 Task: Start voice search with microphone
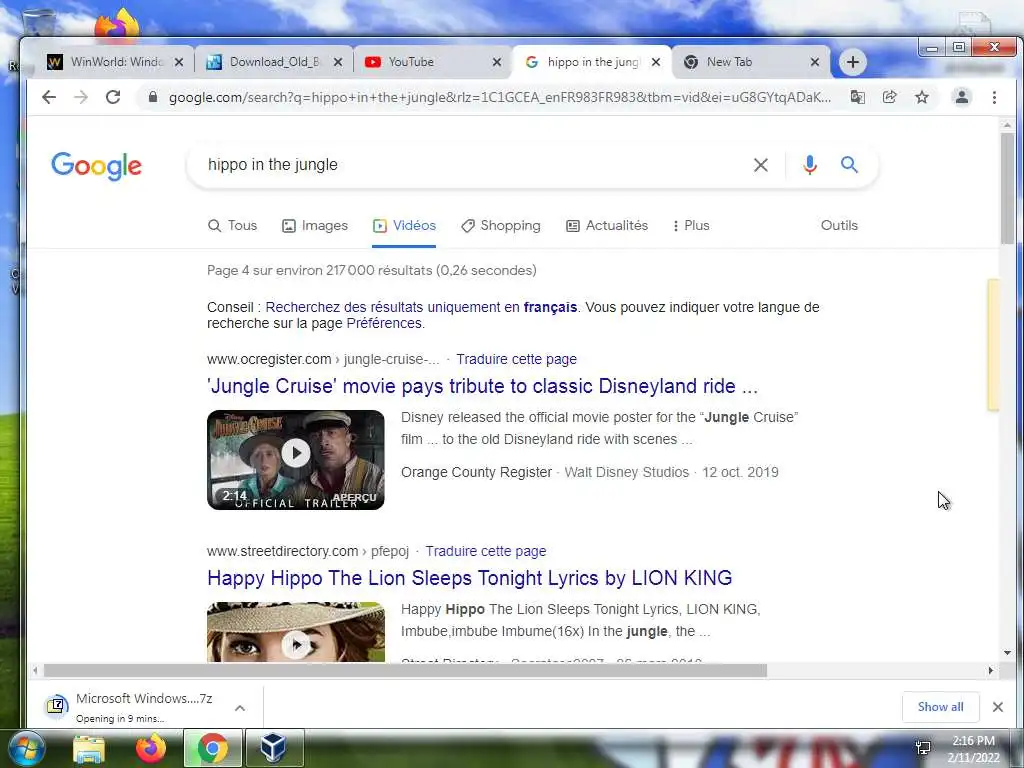(x=810, y=165)
